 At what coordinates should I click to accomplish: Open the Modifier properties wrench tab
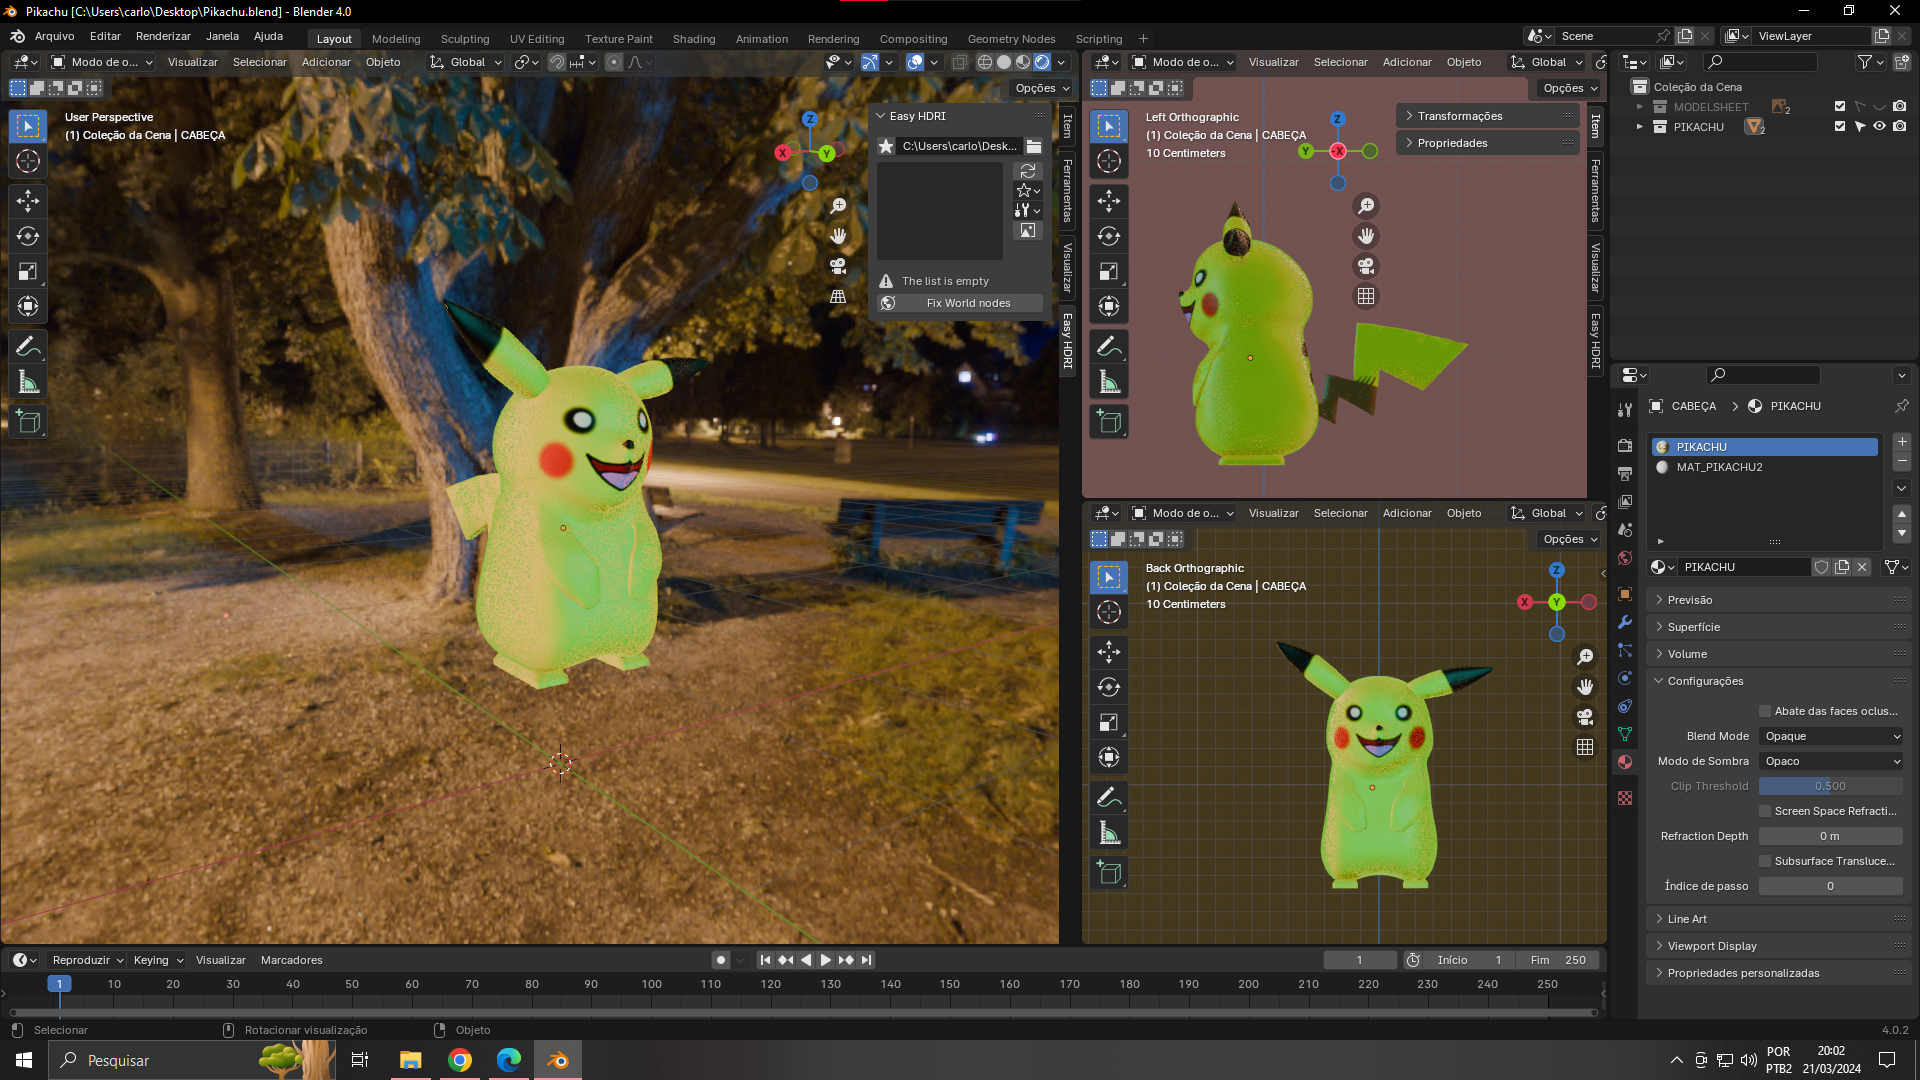1625,622
